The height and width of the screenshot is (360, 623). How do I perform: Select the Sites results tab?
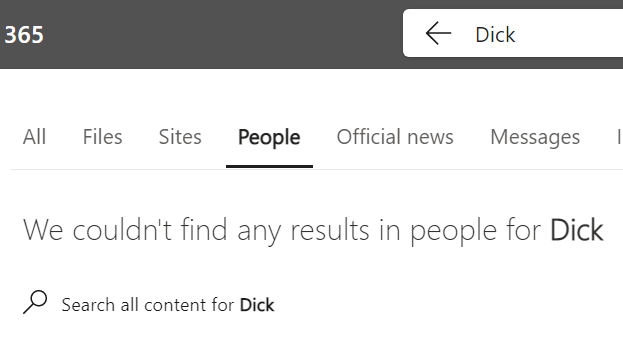pos(180,137)
